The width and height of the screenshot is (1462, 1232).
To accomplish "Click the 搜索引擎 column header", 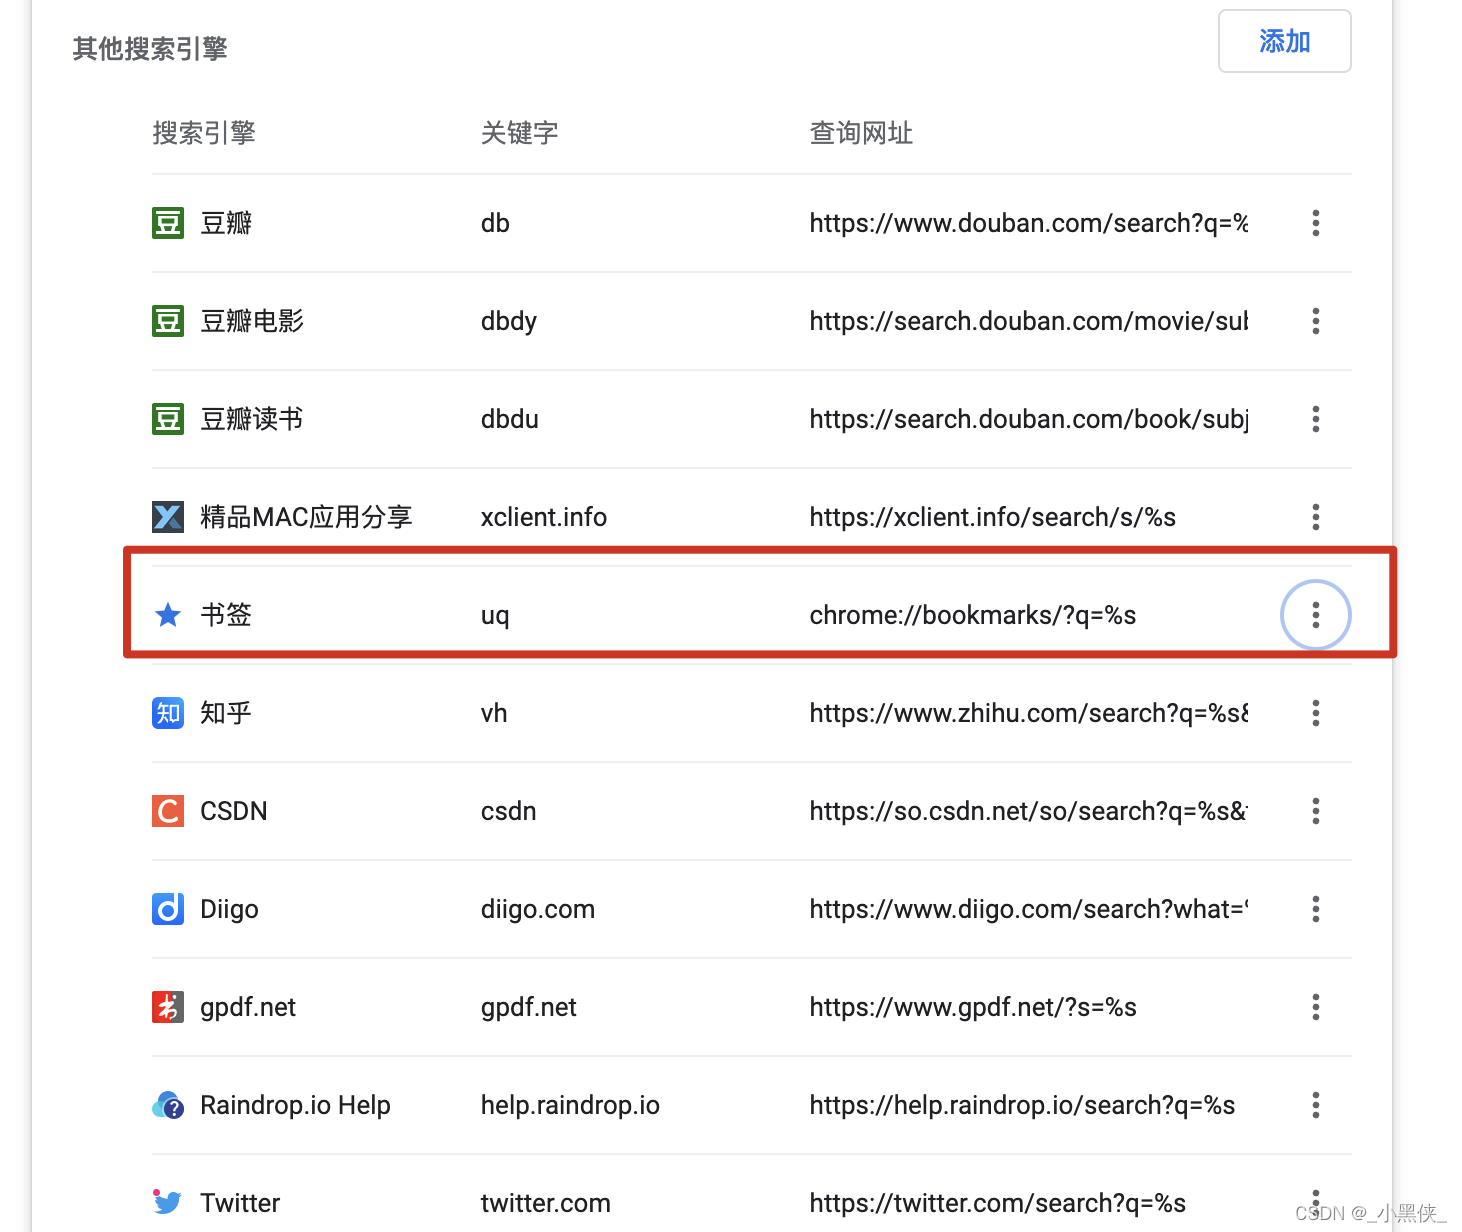I will pyautogui.click(x=204, y=133).
